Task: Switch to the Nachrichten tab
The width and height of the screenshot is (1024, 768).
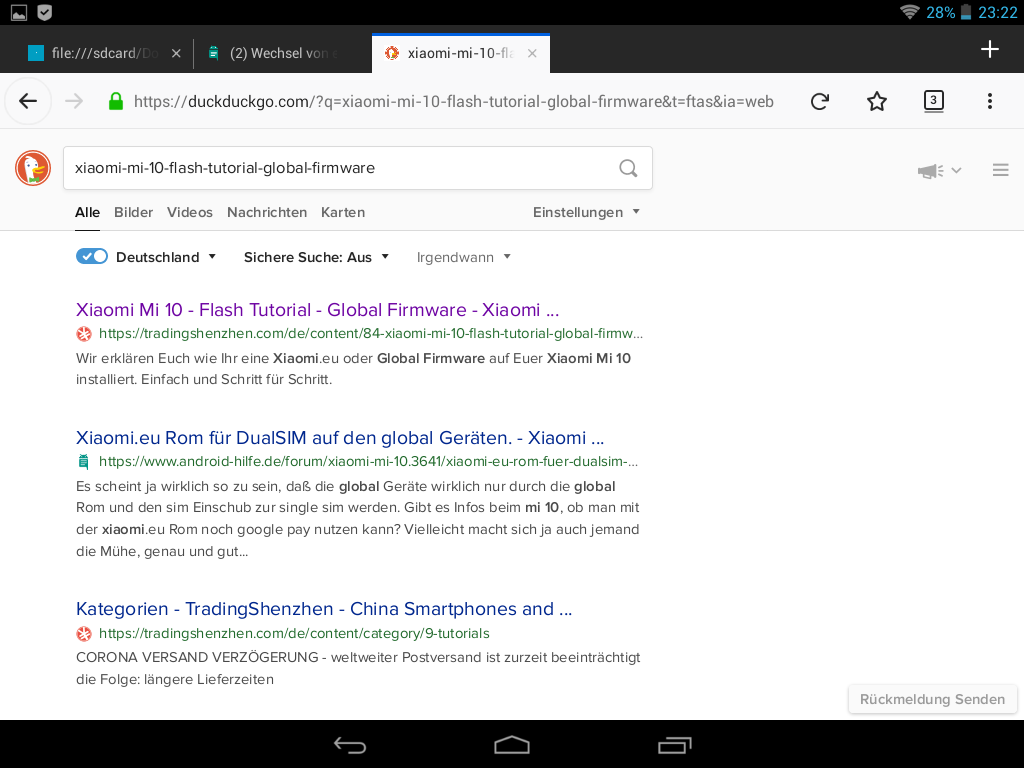Action: click(x=267, y=212)
